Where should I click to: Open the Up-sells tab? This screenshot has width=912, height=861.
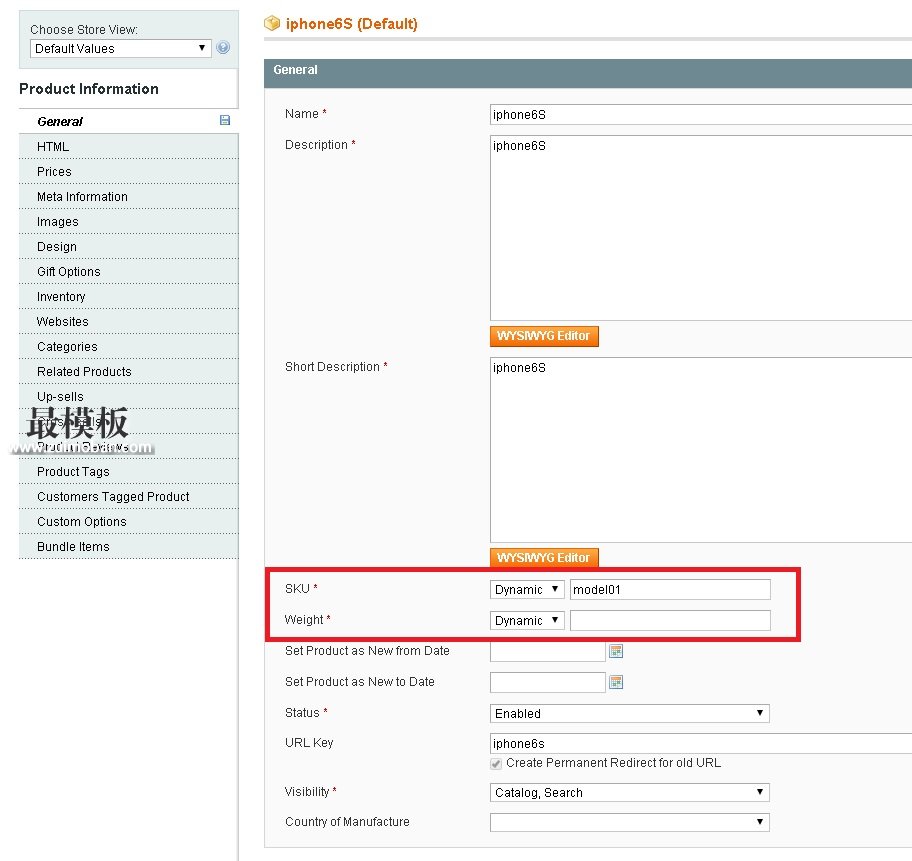click(129, 397)
